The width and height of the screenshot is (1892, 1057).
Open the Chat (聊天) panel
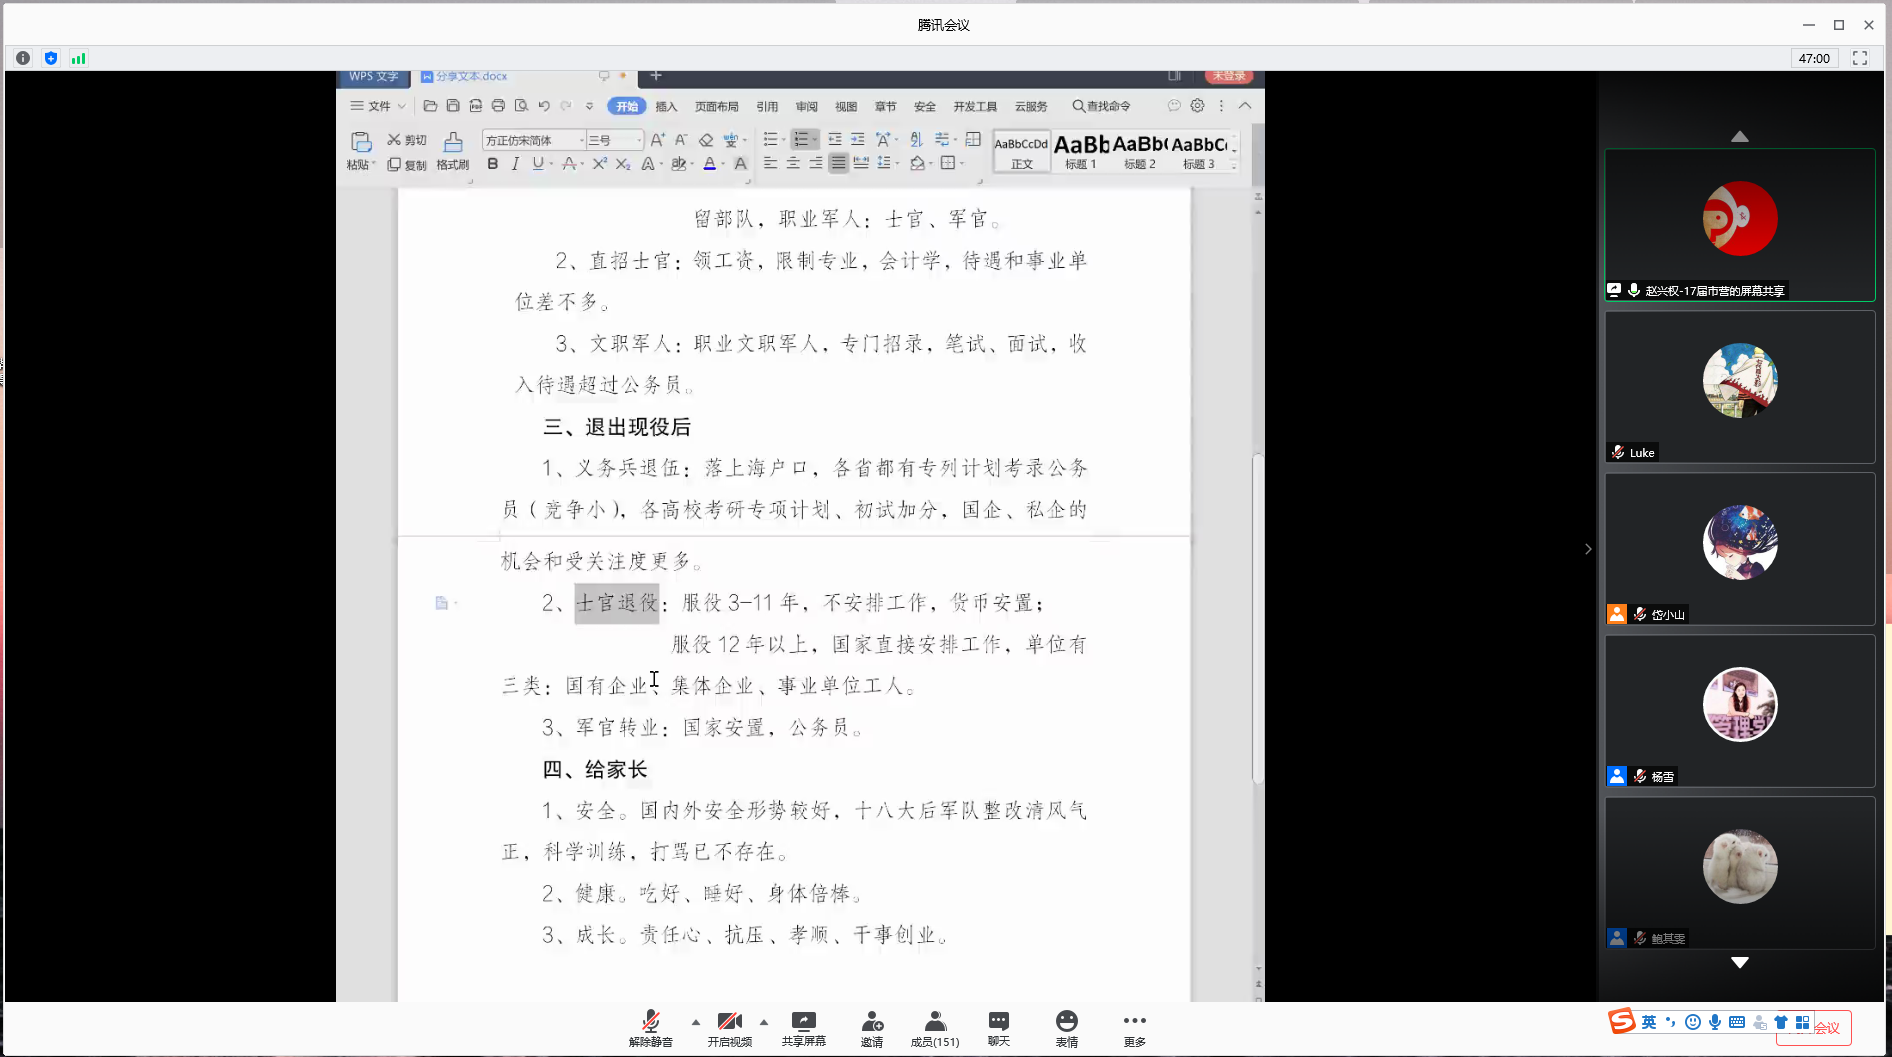(998, 1027)
